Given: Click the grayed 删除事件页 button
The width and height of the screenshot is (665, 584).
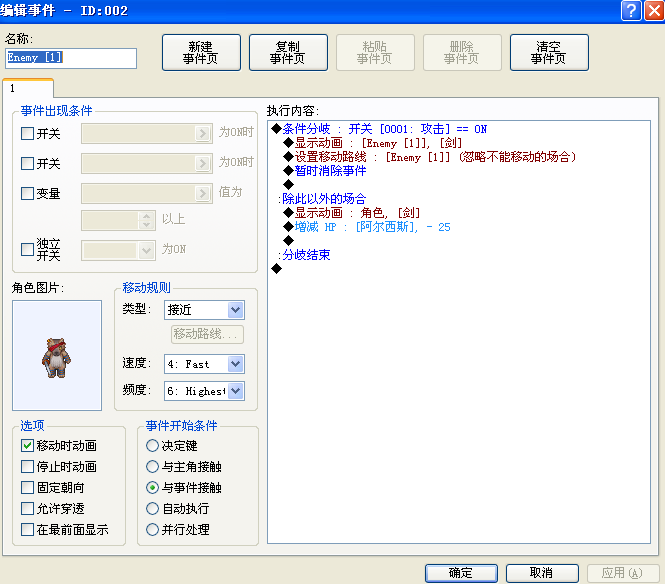Looking at the screenshot, I should pos(462,53).
